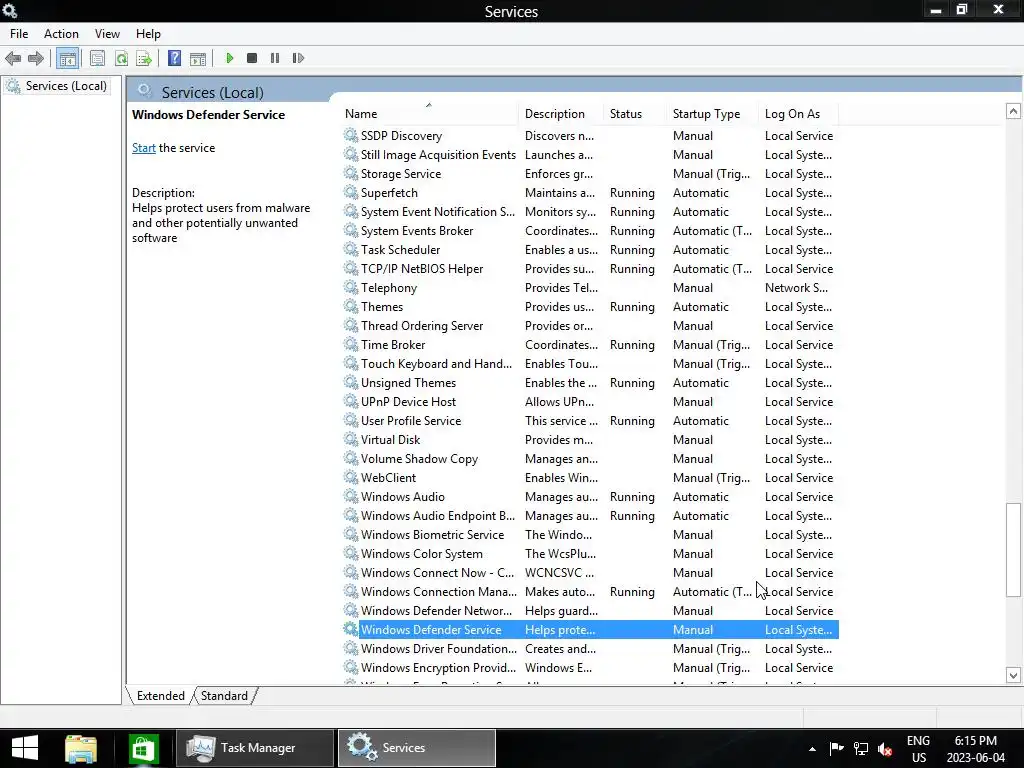Select the Volume Shadow Copy service
The image size is (1024, 768).
[419, 458]
